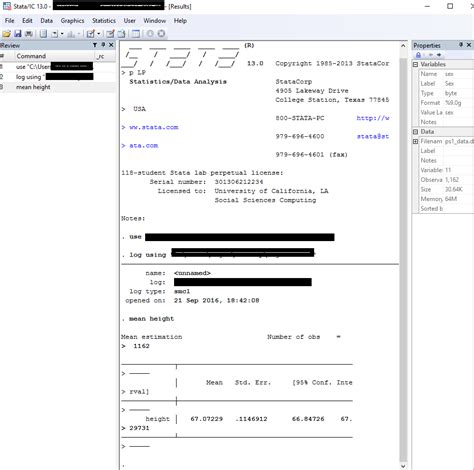Click the results scrollbar down arrow

403,466
